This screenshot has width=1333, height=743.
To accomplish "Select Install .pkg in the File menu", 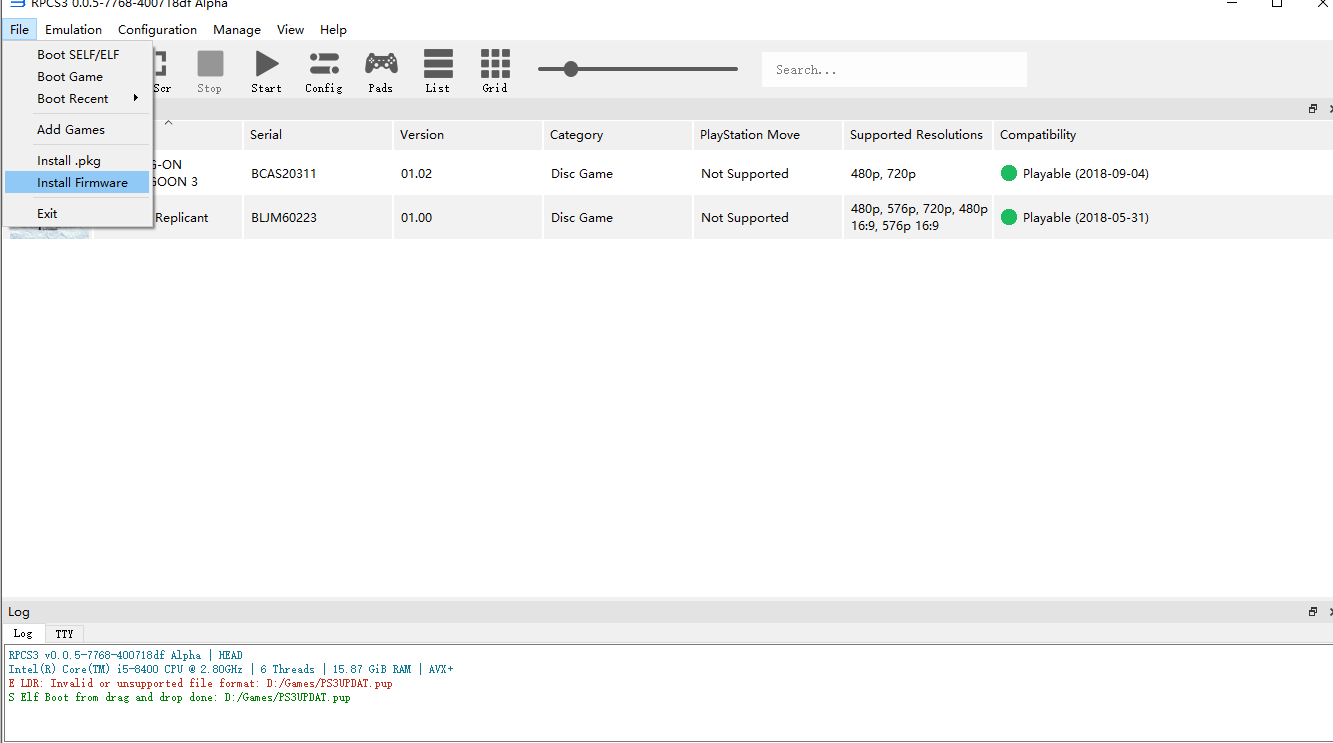I will (x=78, y=161).
